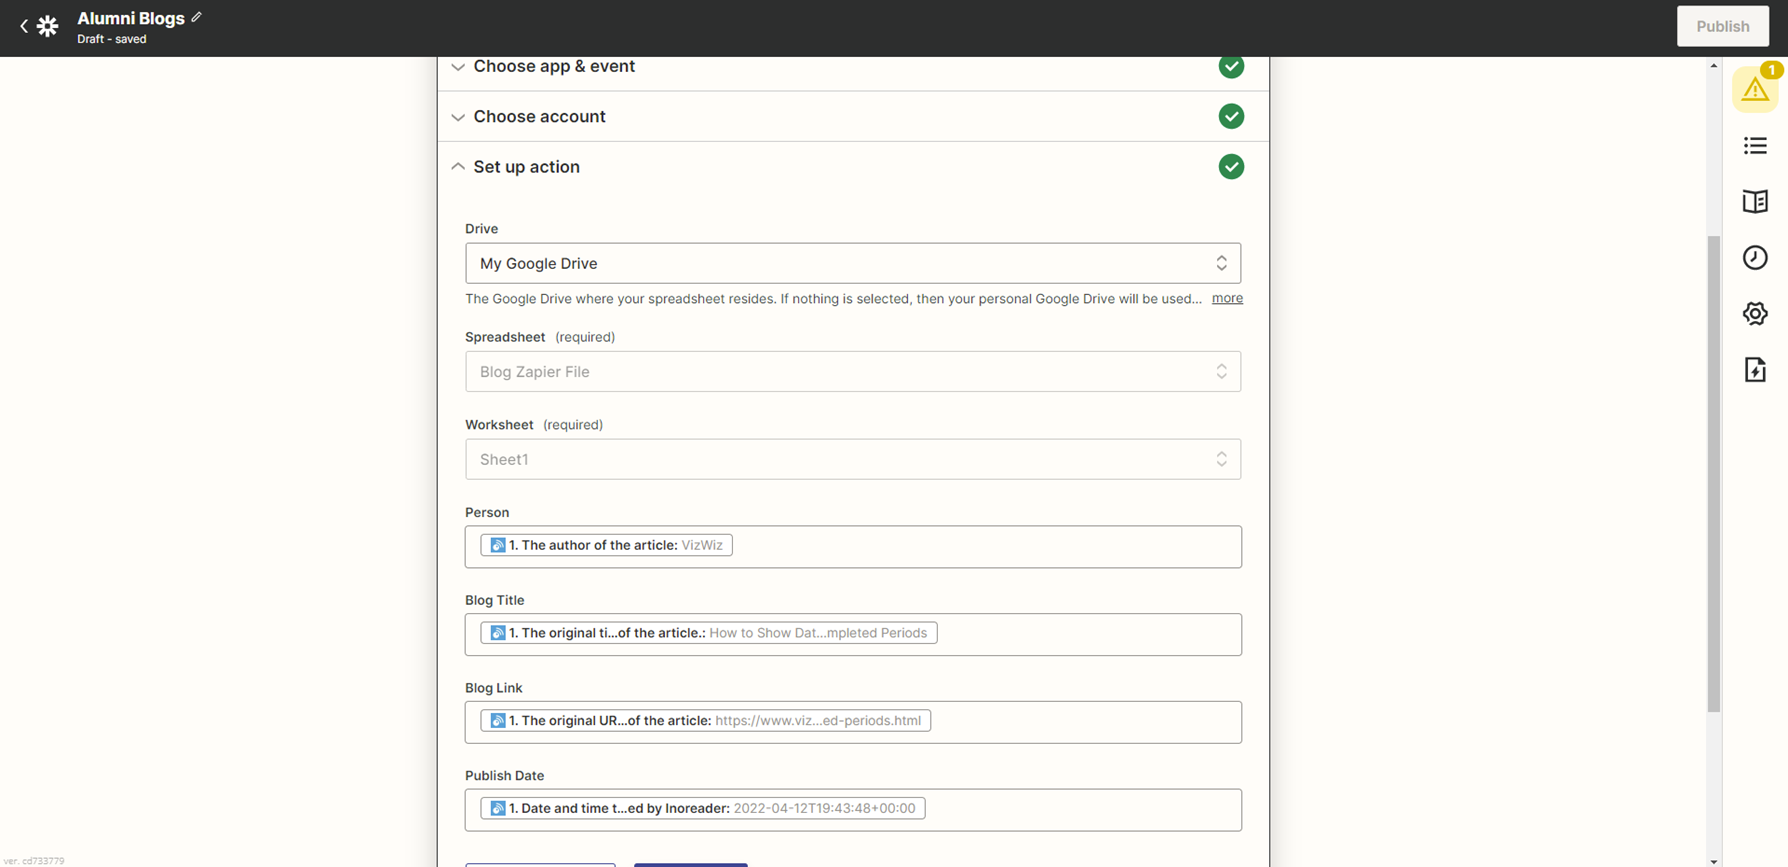Viewport: 1788px width, 867px height.
Task: Select the original URL of the article pill
Action: (x=706, y=721)
